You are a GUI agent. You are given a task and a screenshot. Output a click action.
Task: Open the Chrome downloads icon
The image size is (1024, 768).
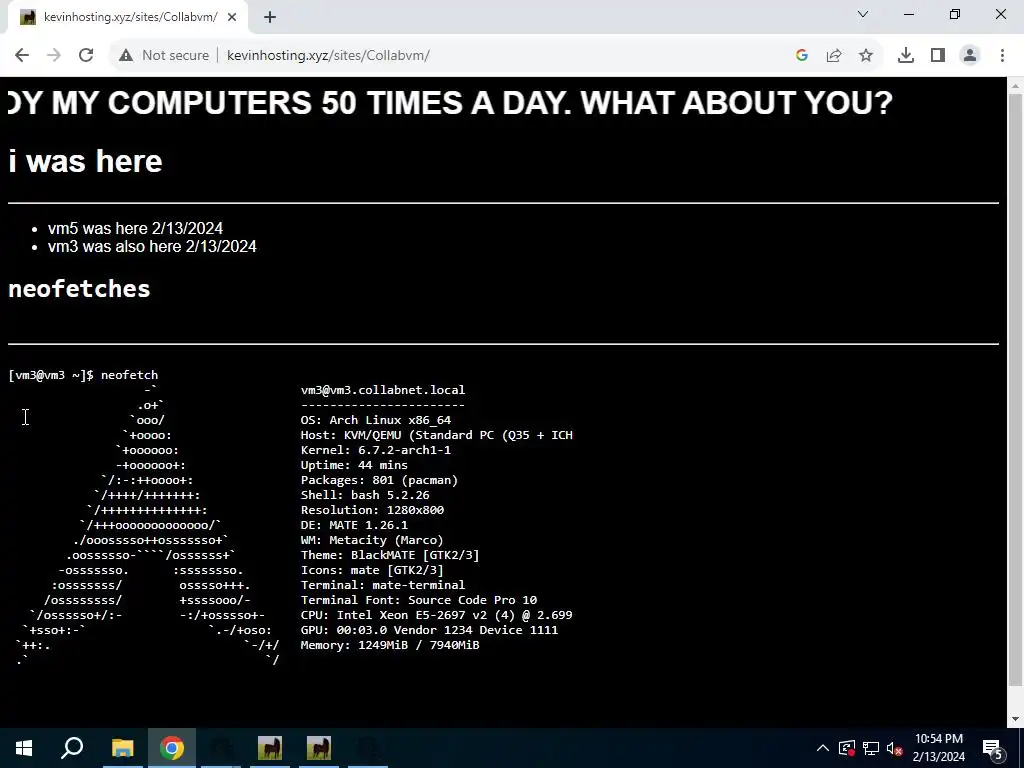coord(906,56)
